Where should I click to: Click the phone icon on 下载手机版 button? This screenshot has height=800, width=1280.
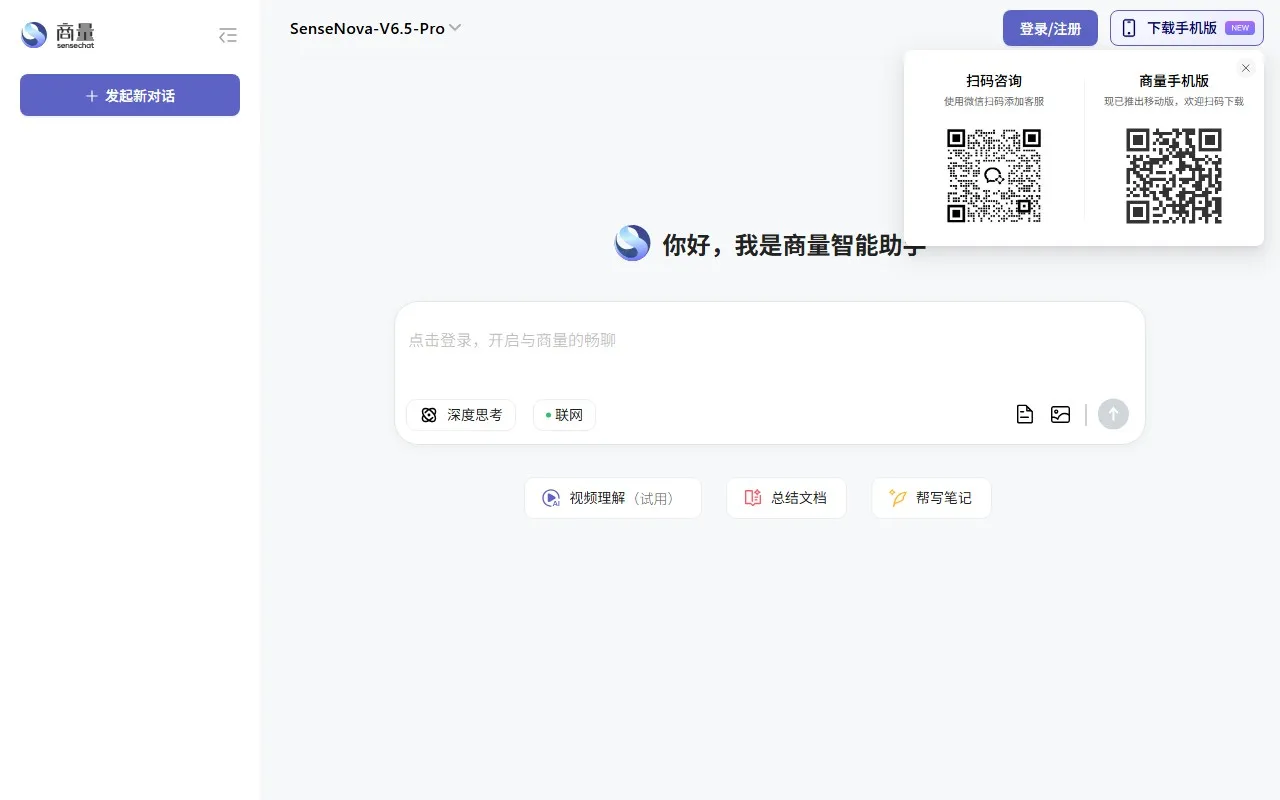coord(1130,28)
